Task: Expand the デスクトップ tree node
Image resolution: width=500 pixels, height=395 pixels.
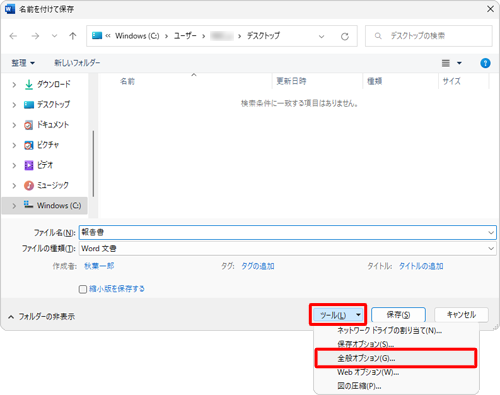Action: pos(14,105)
